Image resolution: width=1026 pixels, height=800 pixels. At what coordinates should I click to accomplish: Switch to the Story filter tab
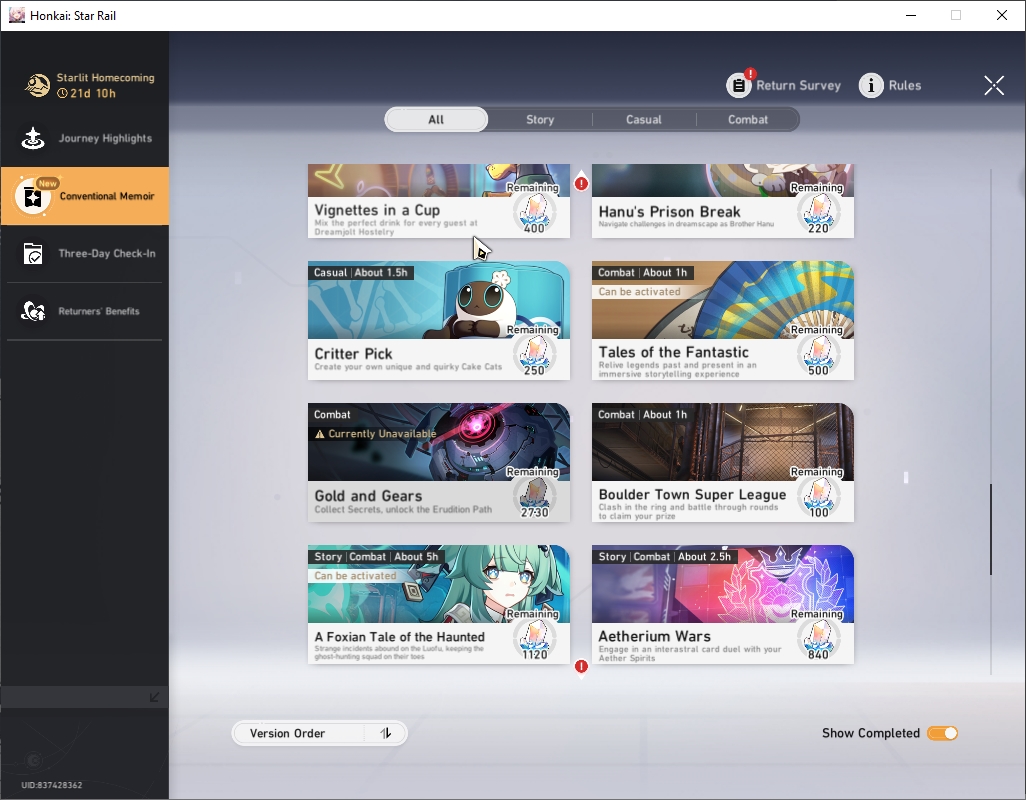540,120
